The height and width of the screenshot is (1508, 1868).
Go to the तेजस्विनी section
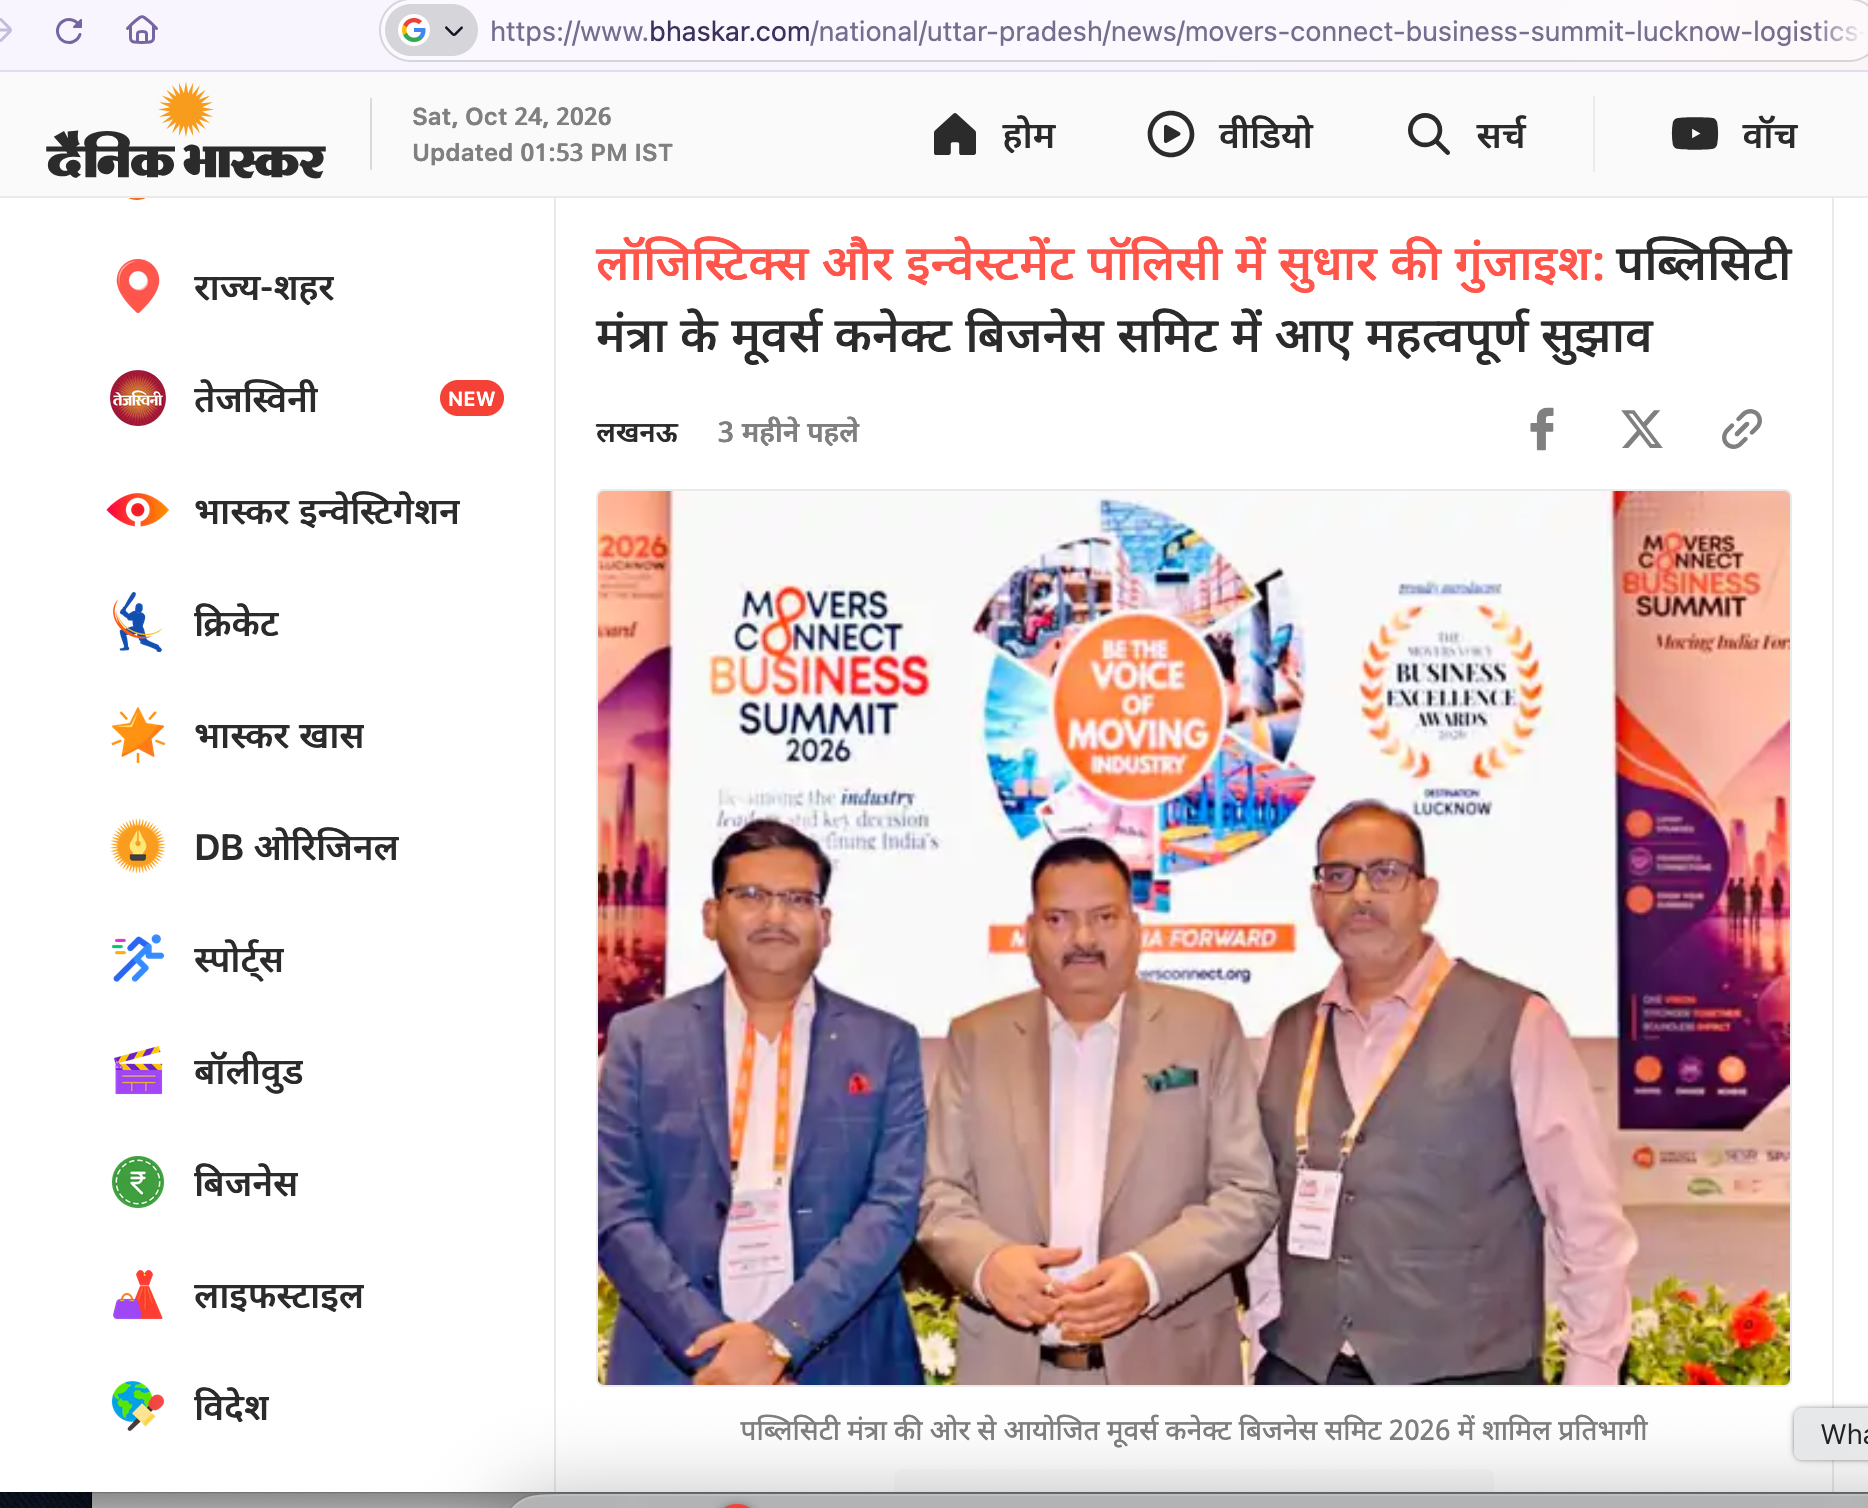click(x=256, y=398)
